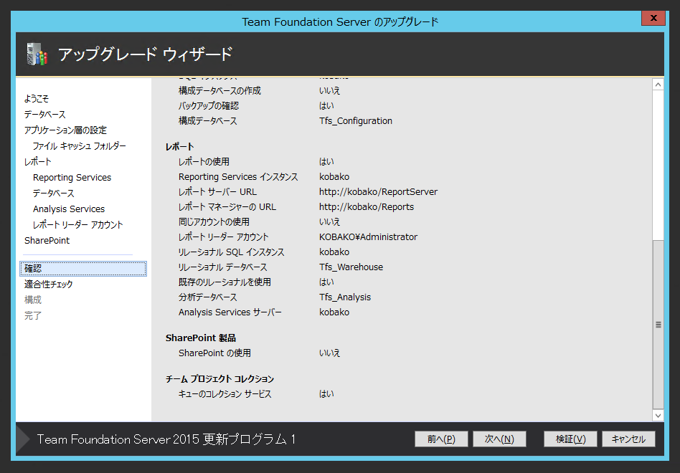Click the 検証(V) button
Viewport: 680px width, 473px height.
570,439
